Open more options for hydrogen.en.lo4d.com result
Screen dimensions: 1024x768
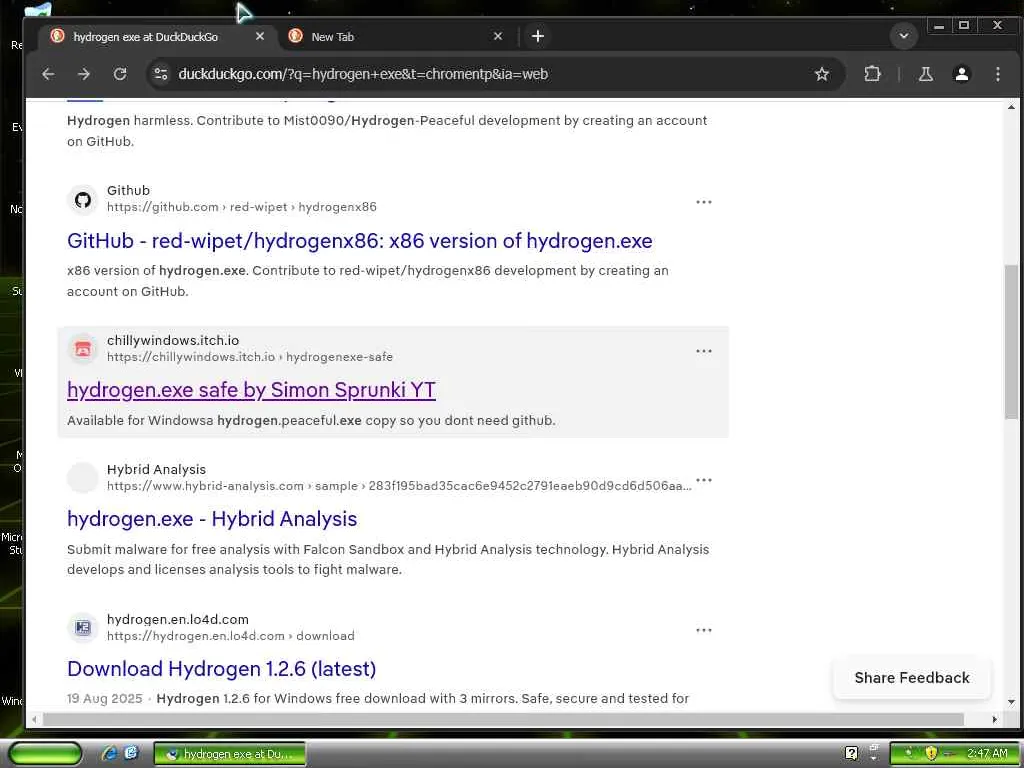[x=703, y=630]
